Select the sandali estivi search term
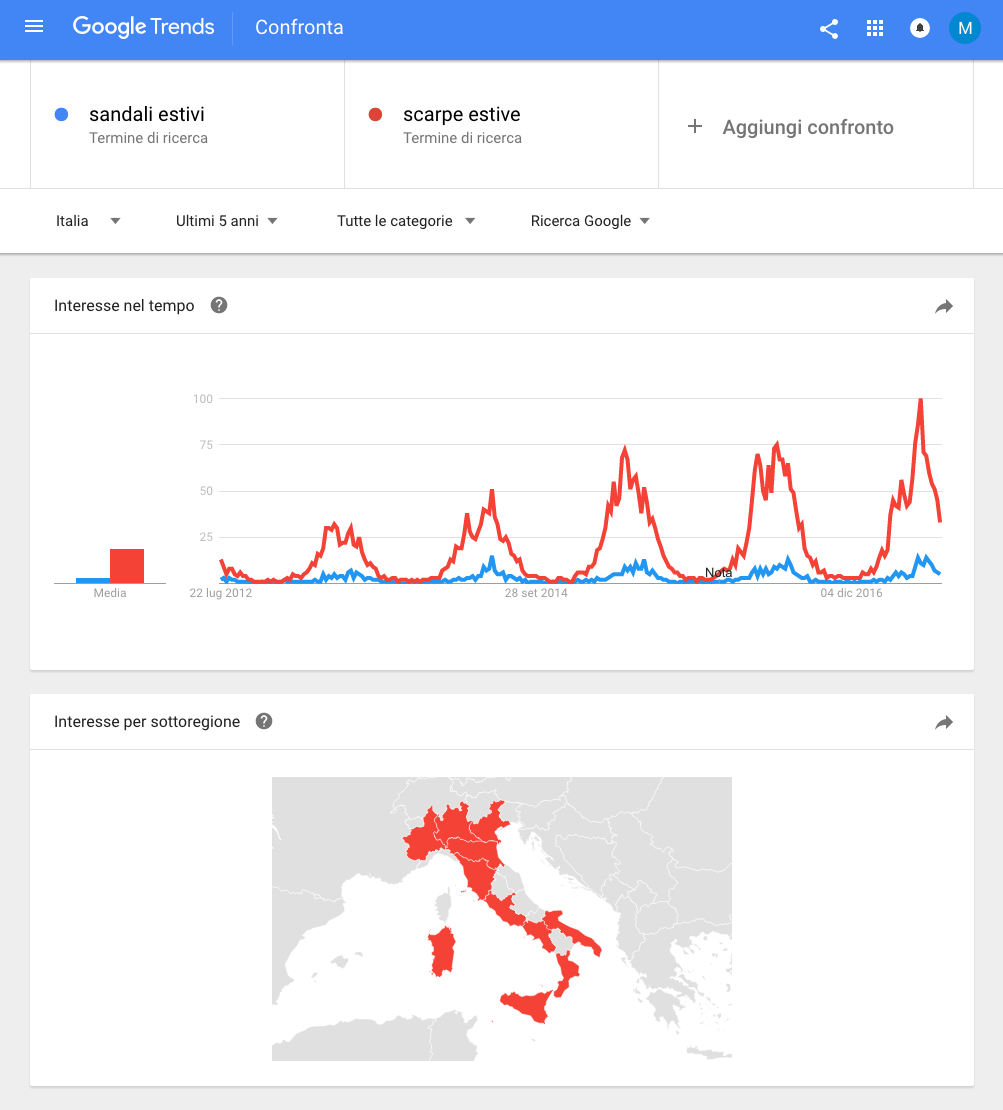Viewport: 1003px width, 1110px height. point(147,115)
